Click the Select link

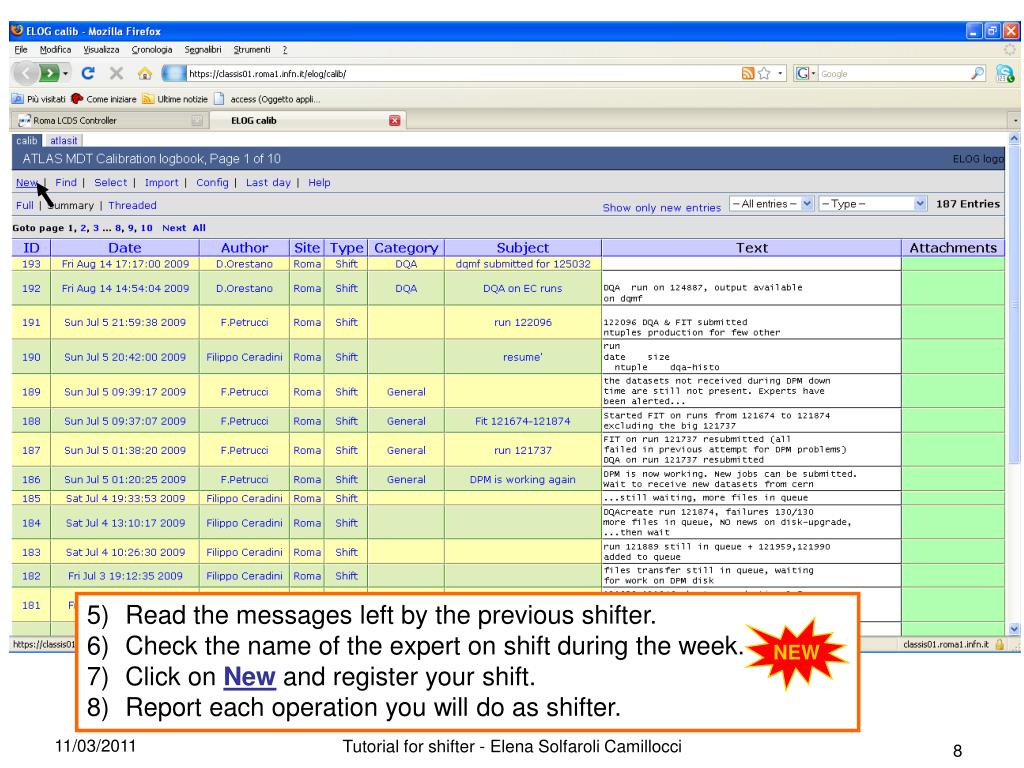(110, 183)
